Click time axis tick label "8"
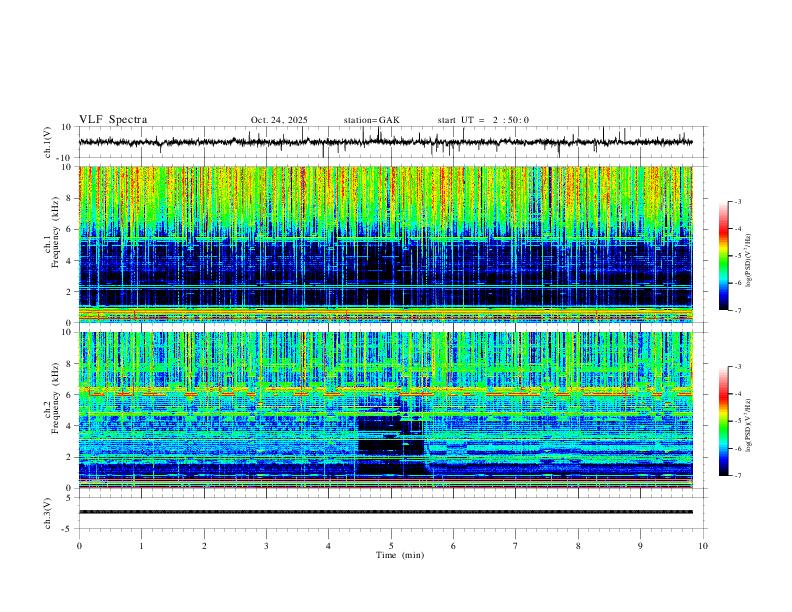 coord(578,546)
